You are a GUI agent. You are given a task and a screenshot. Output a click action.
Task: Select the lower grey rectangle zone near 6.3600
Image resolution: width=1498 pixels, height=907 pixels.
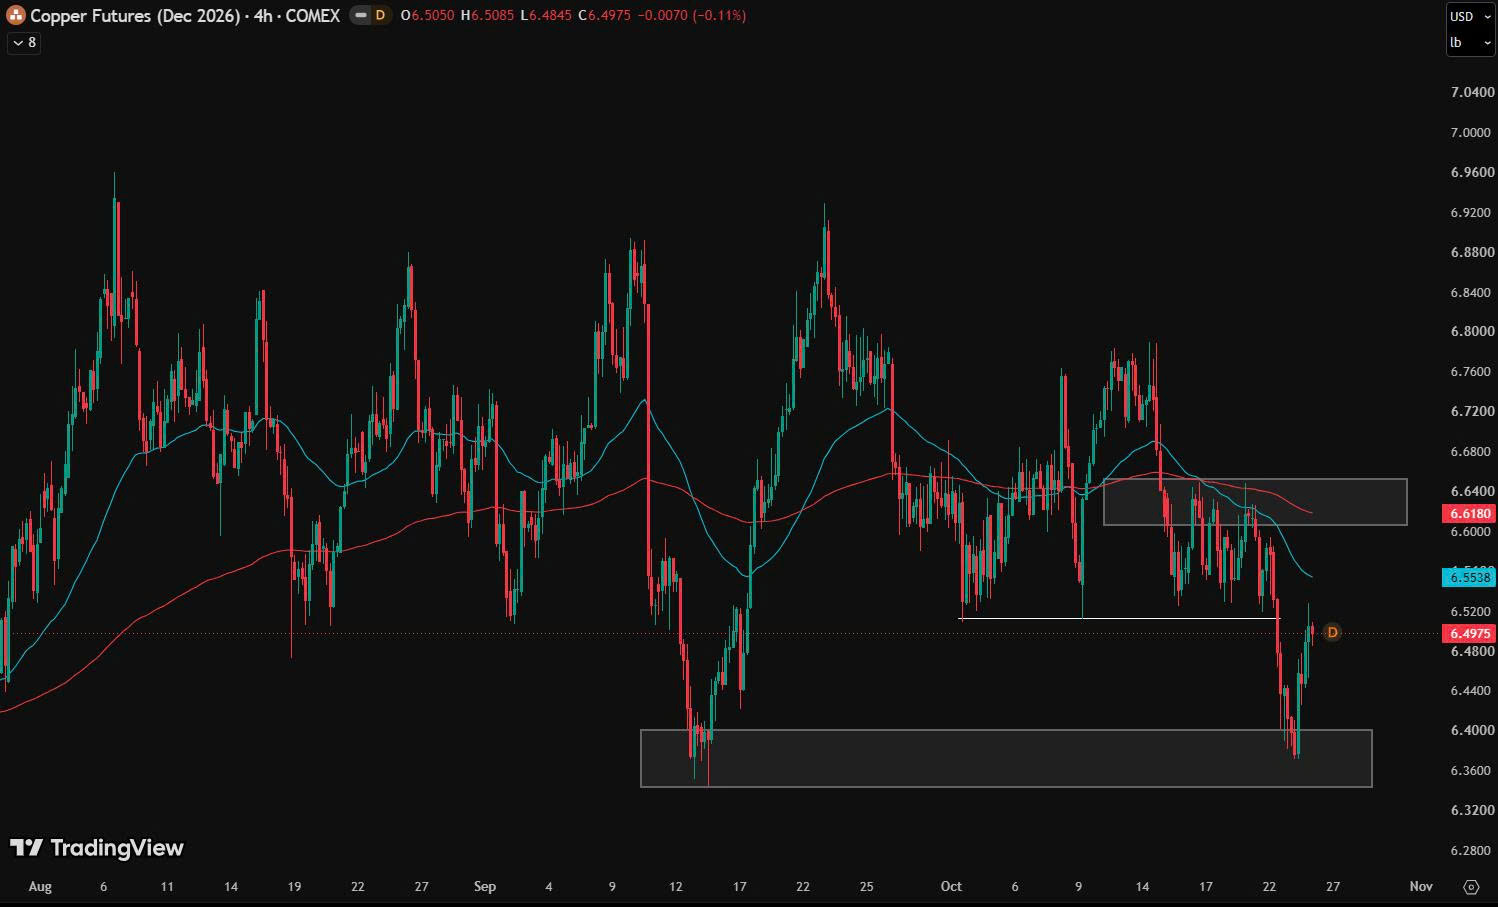coord(1006,758)
